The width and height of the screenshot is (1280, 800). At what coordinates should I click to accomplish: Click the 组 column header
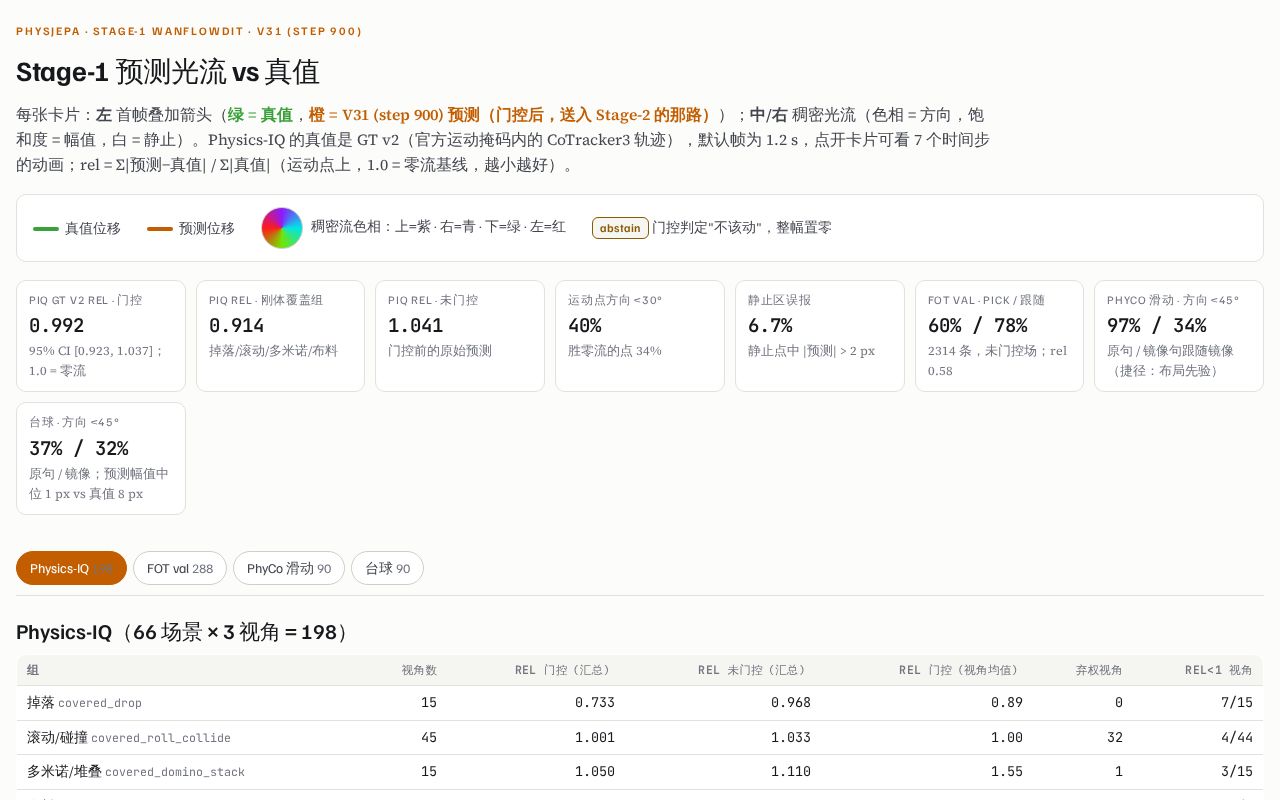[x=33, y=670]
